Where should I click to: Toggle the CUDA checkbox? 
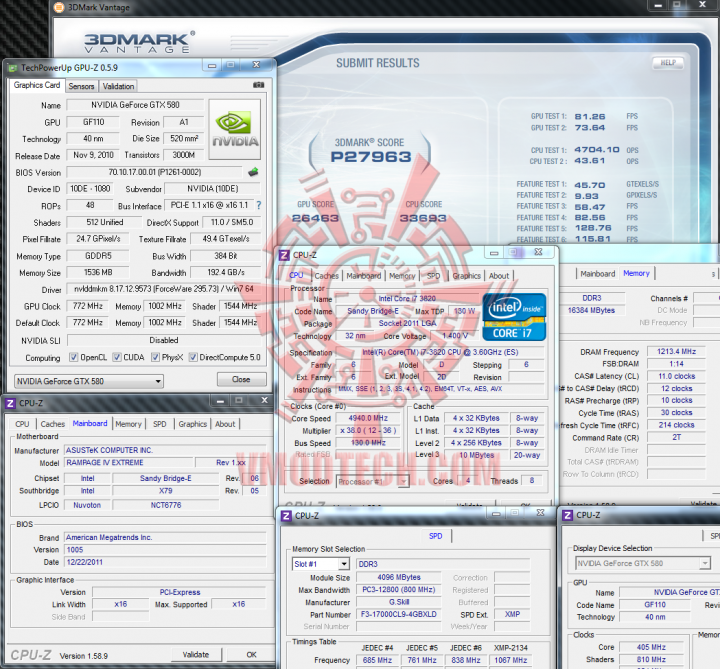click(x=117, y=357)
